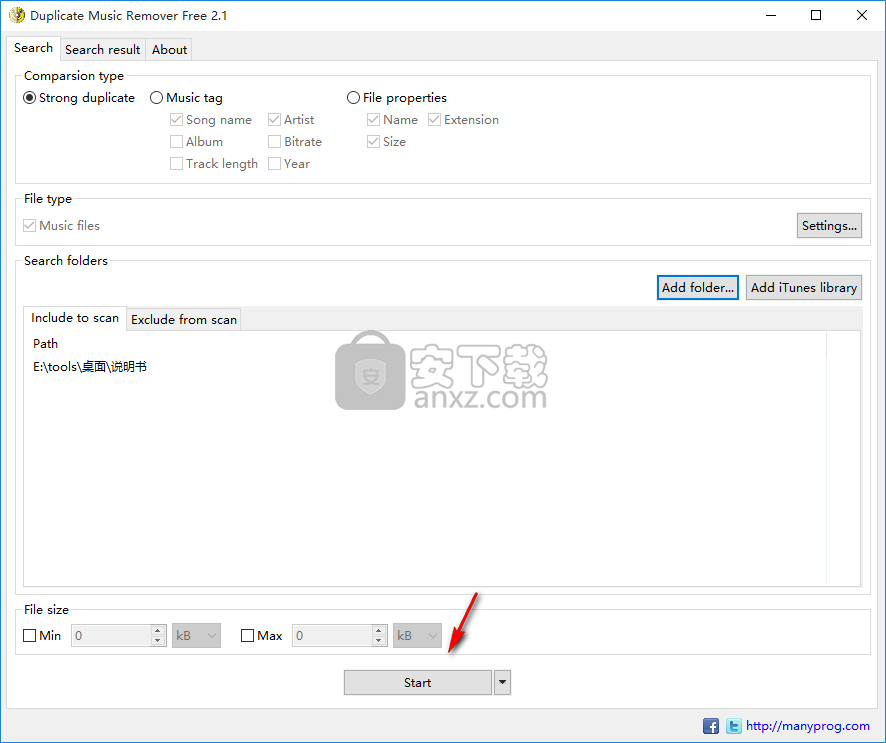Viewport: 886px width, 743px height.
Task: Click the Add folder... button
Action: point(698,288)
